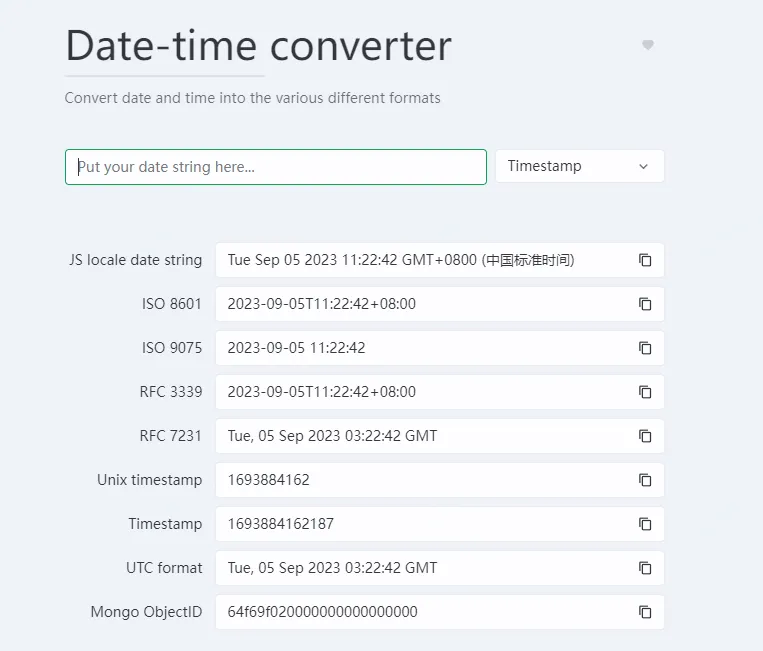Add converter to favorites with heart icon
The width and height of the screenshot is (763, 651).
click(648, 45)
